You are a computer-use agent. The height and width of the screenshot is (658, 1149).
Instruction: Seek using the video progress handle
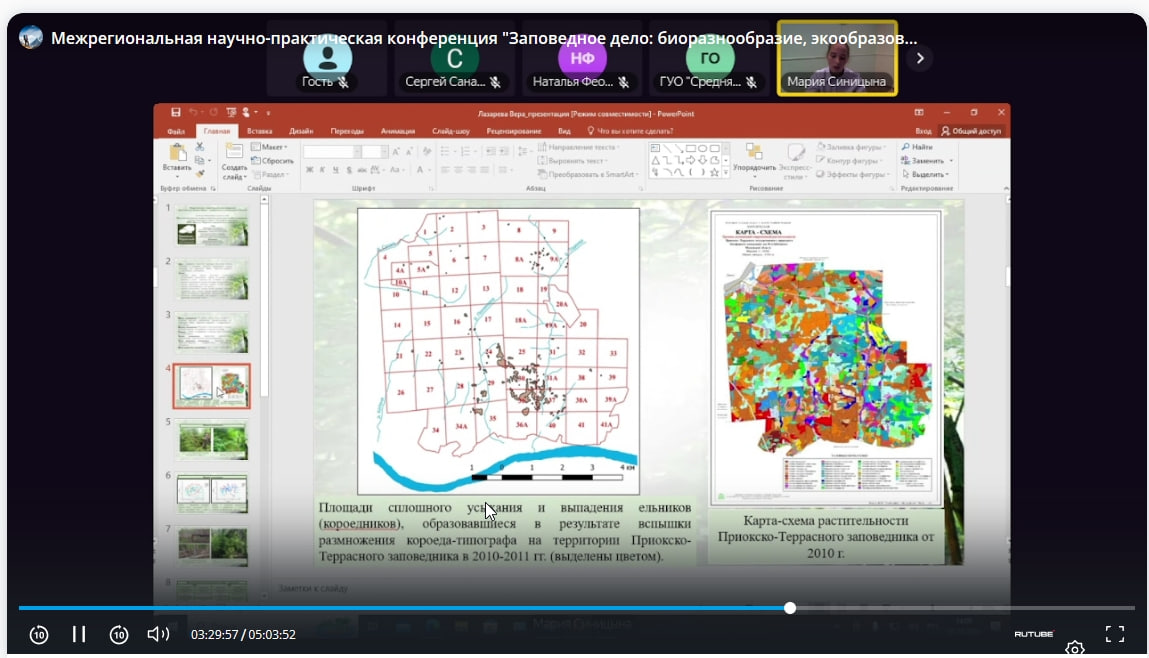point(790,607)
